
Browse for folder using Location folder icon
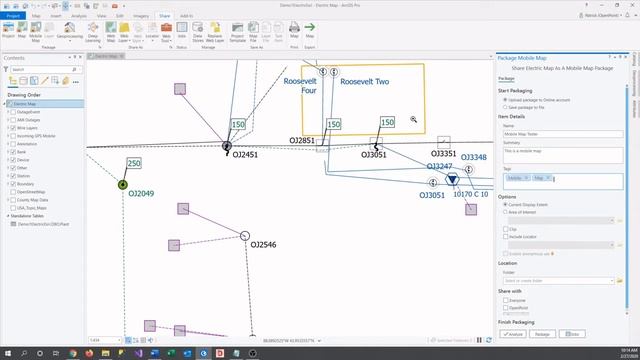pyautogui.click(x=620, y=281)
